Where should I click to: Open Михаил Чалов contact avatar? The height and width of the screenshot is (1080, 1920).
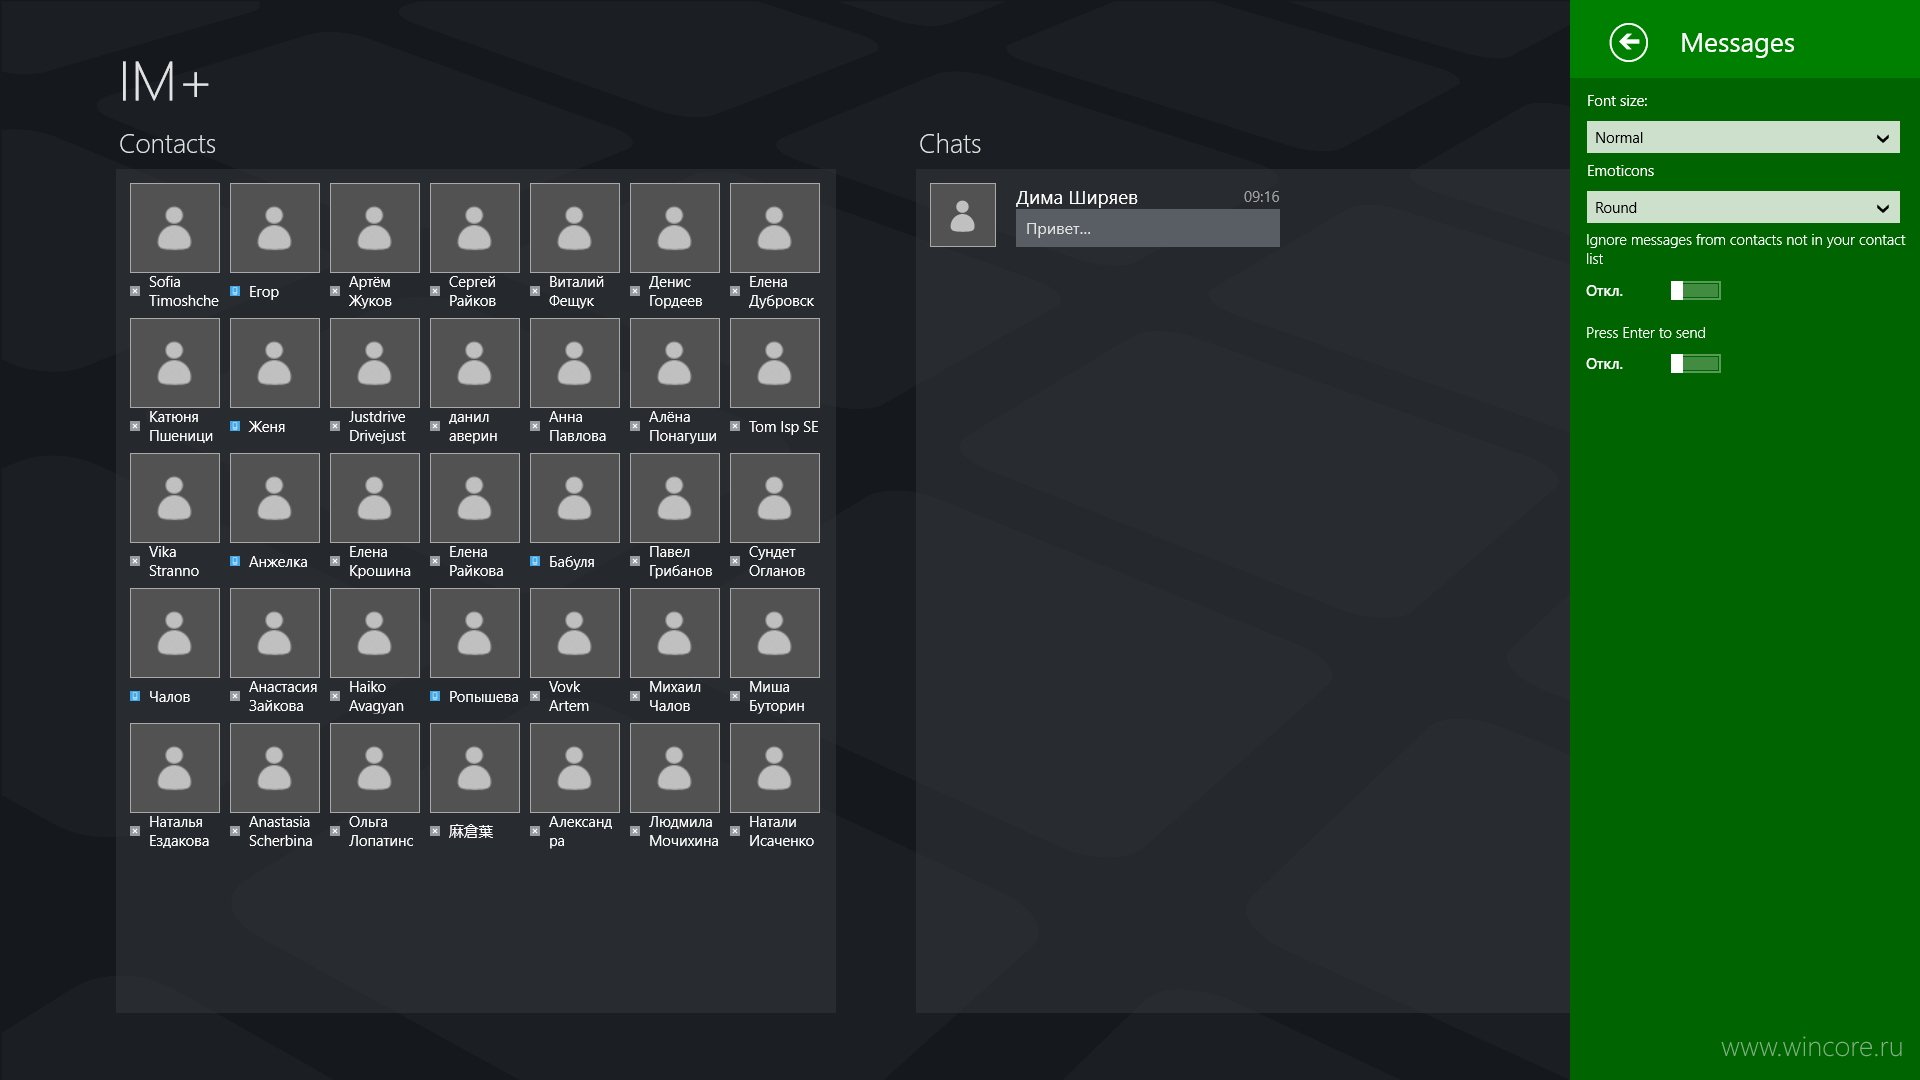675,633
